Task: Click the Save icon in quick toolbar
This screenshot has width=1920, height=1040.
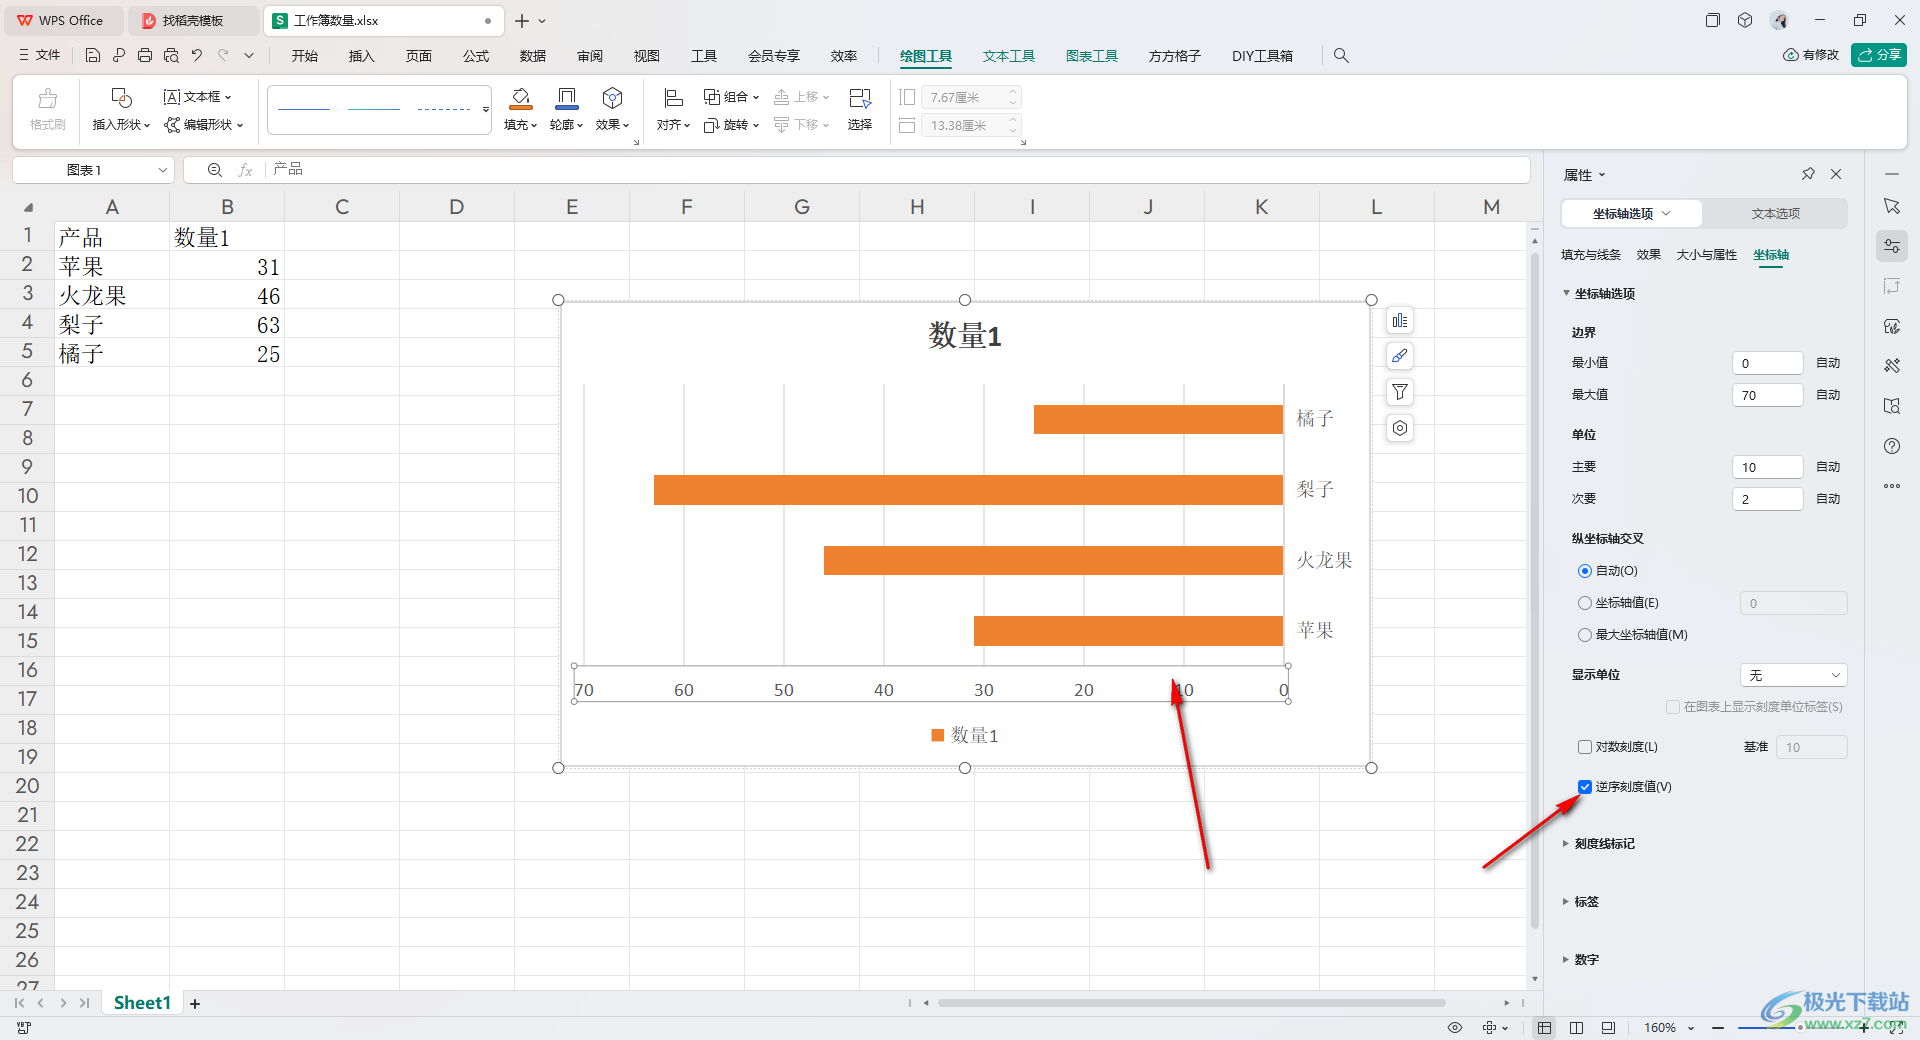Action: point(93,55)
